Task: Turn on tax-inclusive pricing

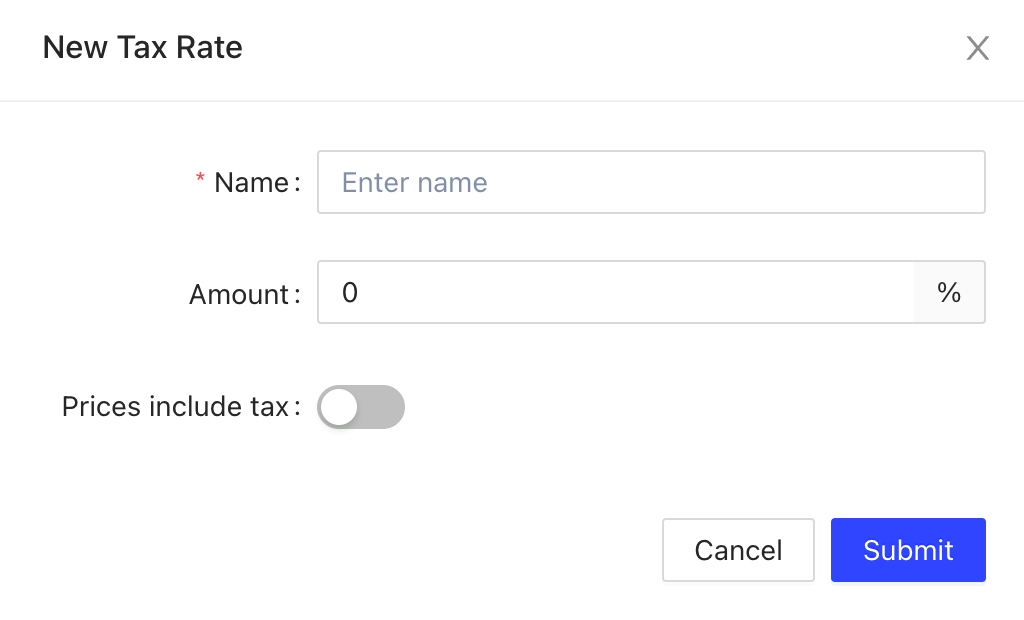Action: [361, 407]
